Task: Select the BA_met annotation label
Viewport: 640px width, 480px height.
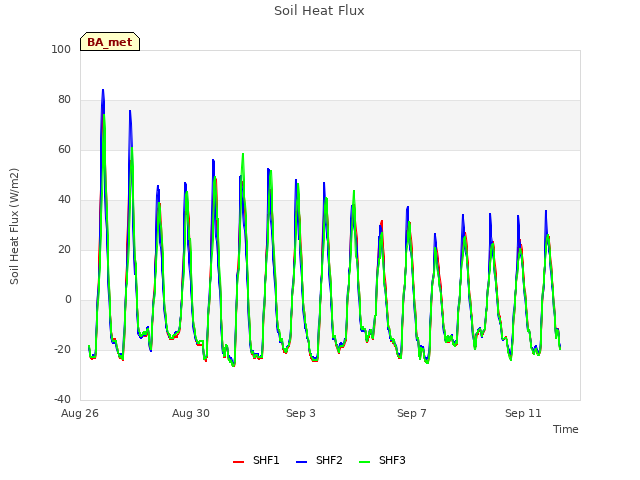Action: [110, 42]
